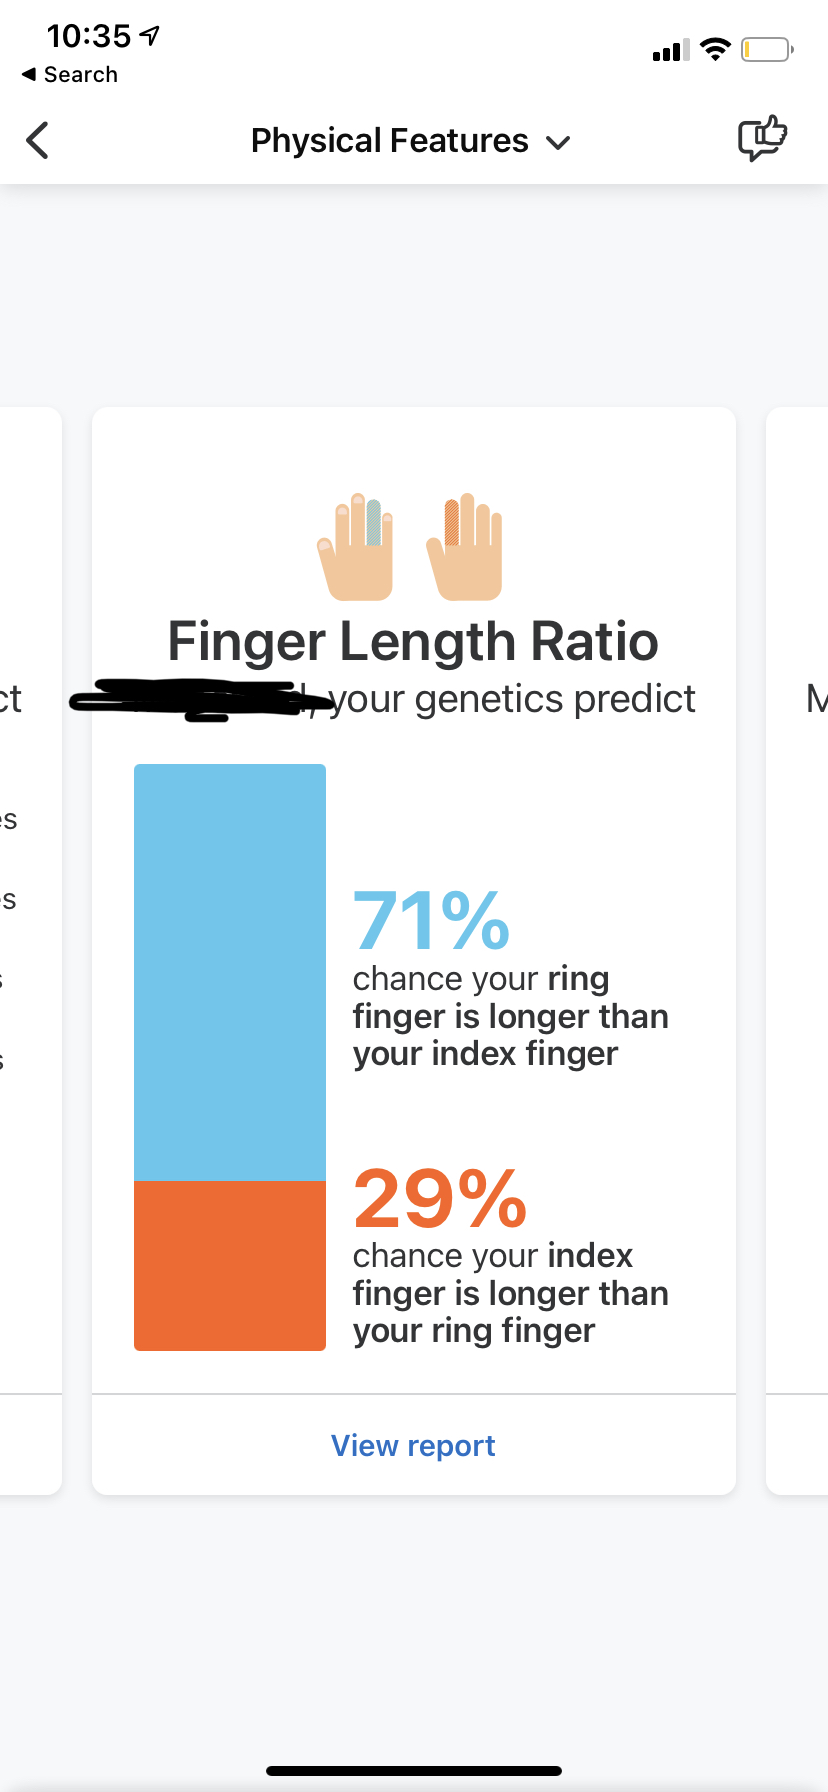
Task: Tap the home indicator bar
Action: click(414, 1770)
